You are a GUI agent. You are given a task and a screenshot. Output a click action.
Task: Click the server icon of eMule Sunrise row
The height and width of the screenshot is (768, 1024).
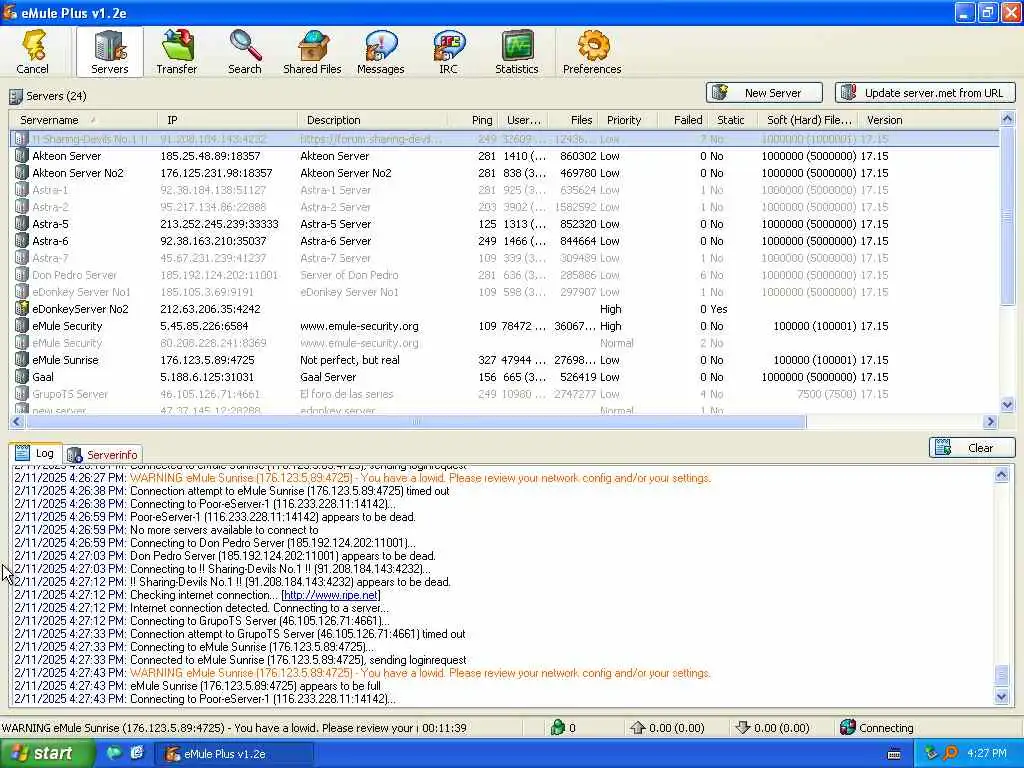point(22,360)
